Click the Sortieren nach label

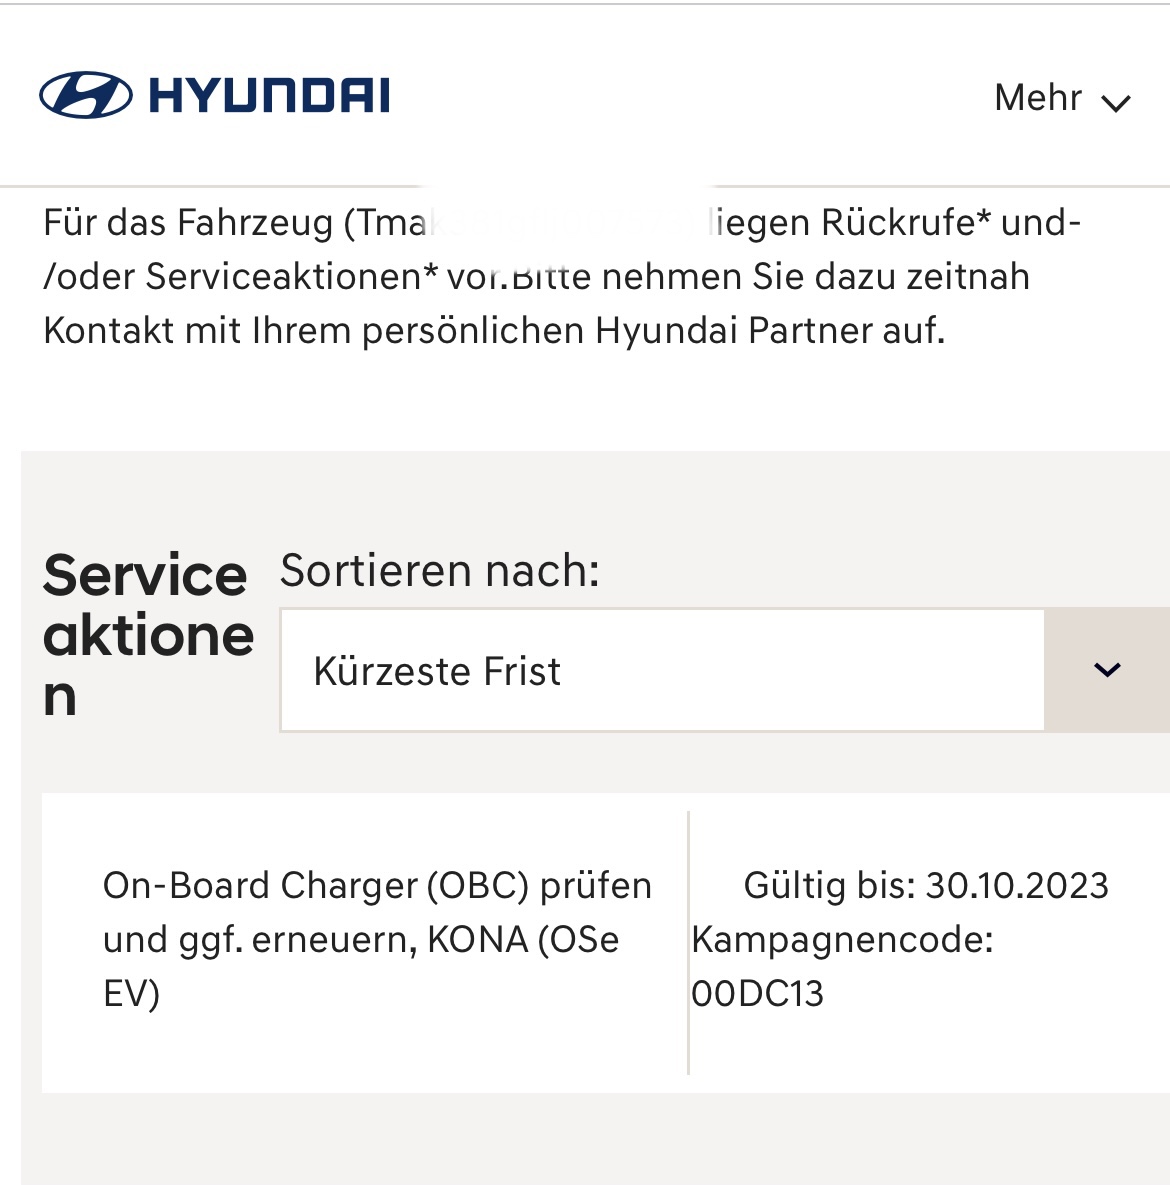(440, 571)
